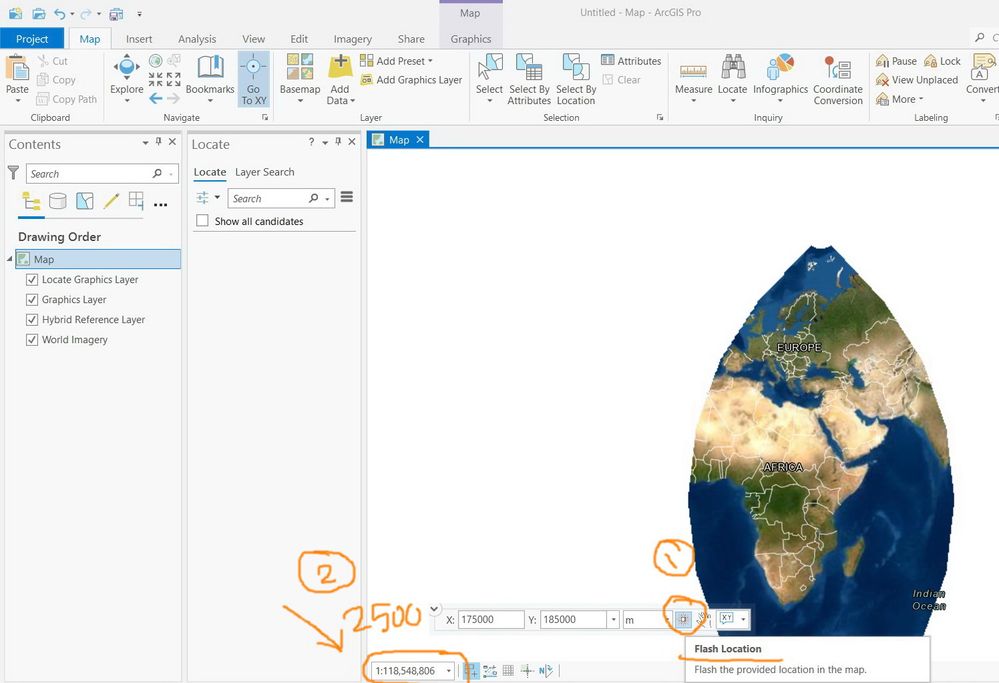Click Add Graphics Layer button
The height and width of the screenshot is (683, 999).
411,80
